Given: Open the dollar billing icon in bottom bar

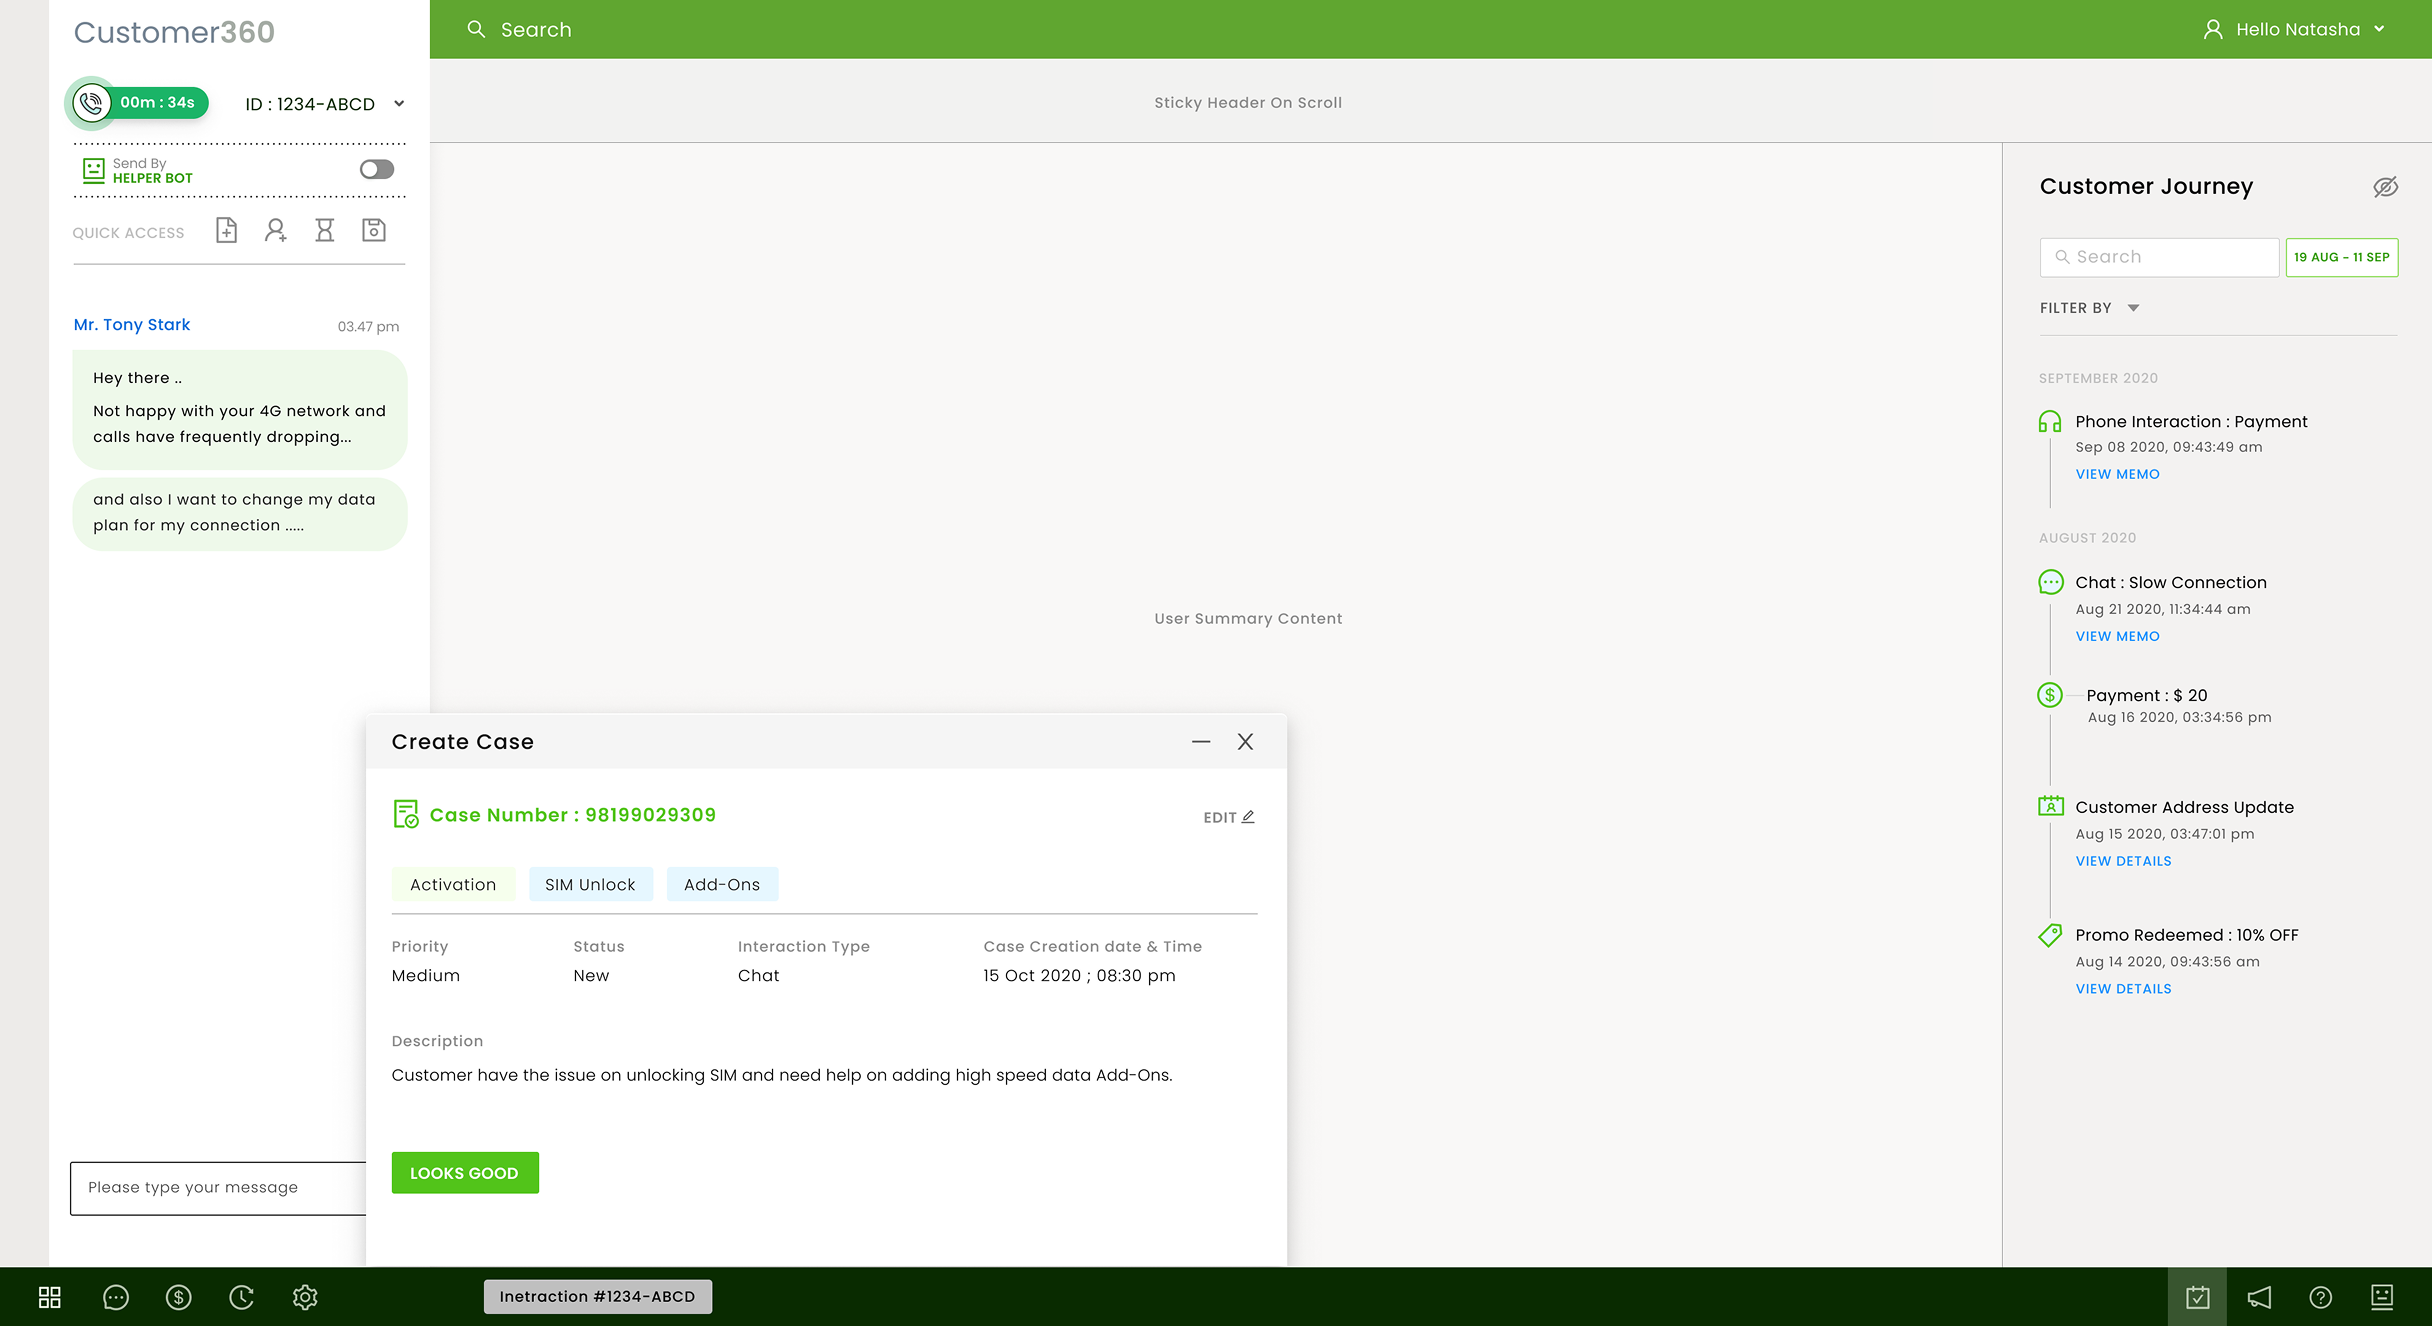Looking at the screenshot, I should pyautogui.click(x=179, y=1297).
